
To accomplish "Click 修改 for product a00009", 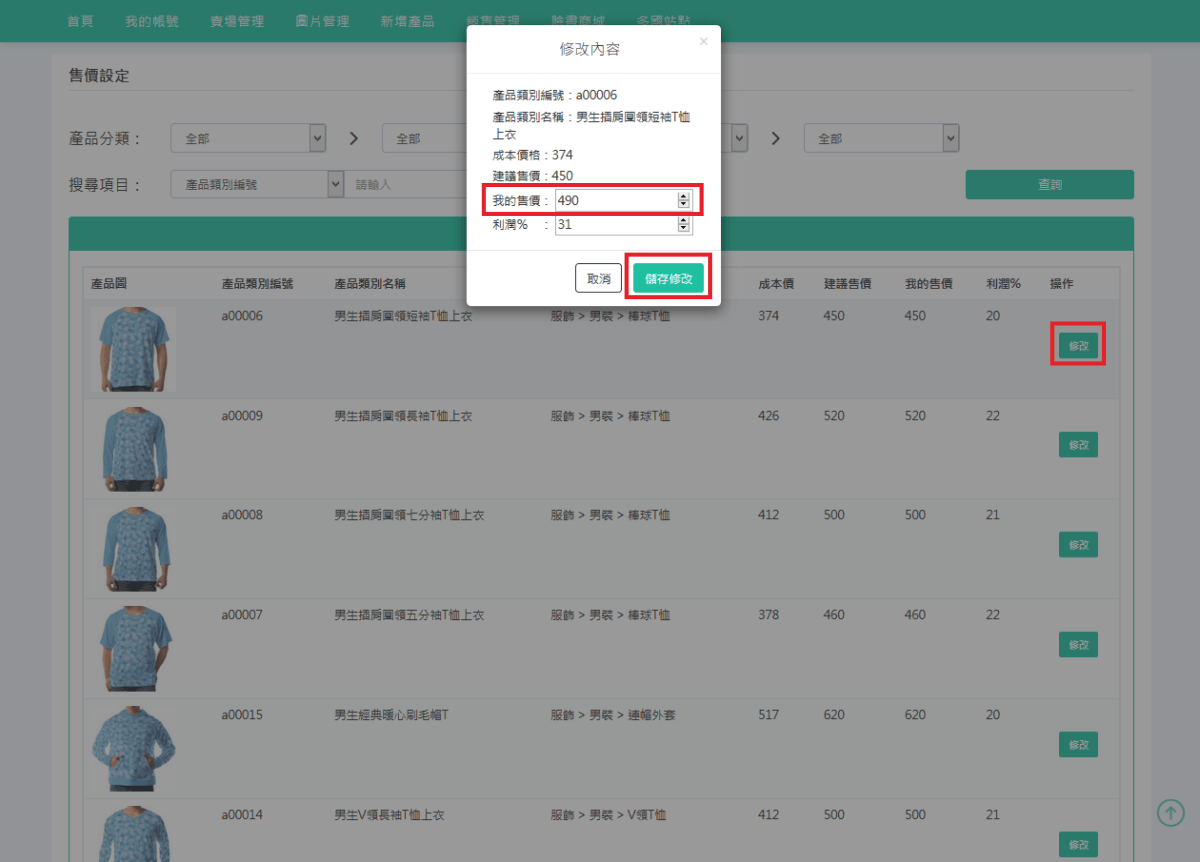I will 1077,444.
